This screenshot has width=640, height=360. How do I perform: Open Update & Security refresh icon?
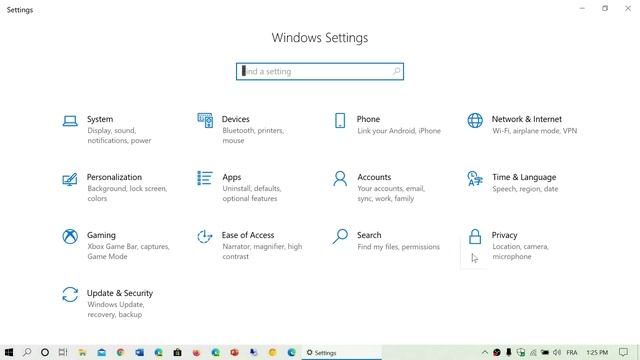pyautogui.click(x=70, y=295)
